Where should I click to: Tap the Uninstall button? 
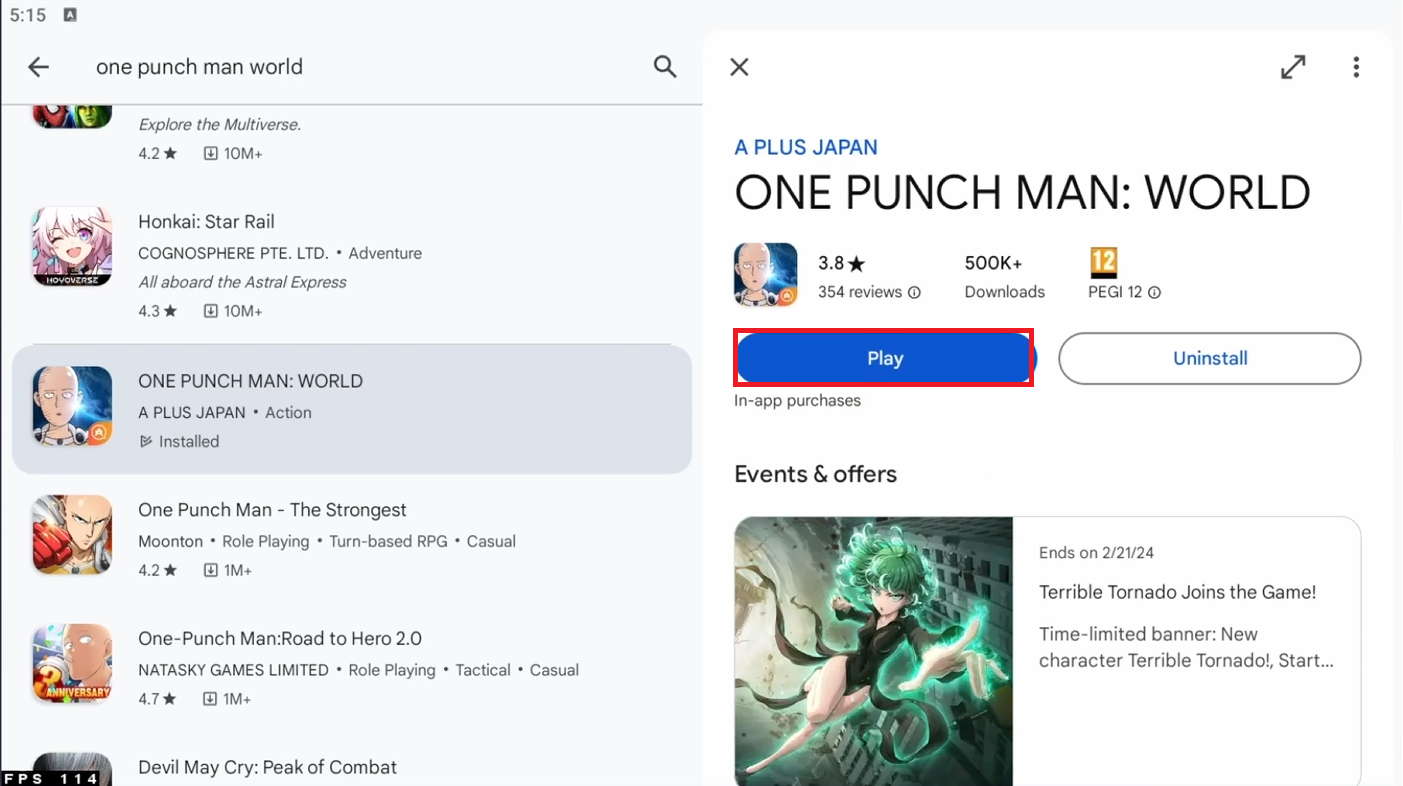(x=1209, y=357)
